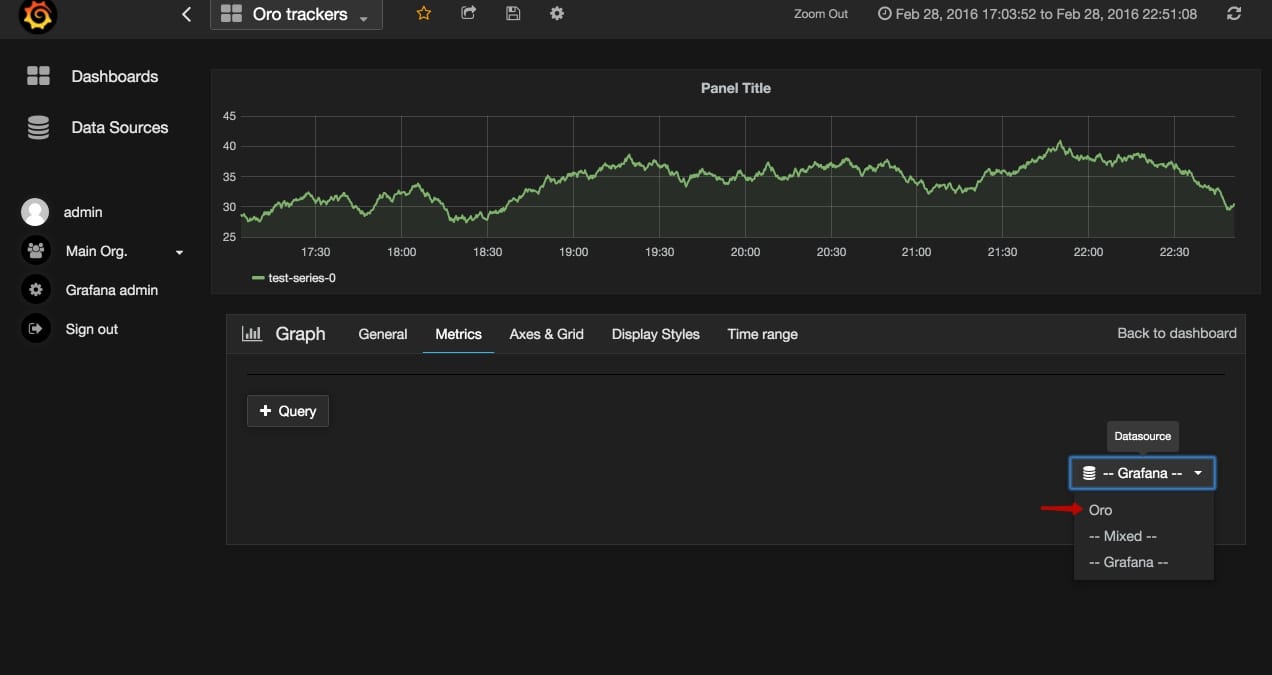Click Back to dashboard link

tap(1177, 333)
